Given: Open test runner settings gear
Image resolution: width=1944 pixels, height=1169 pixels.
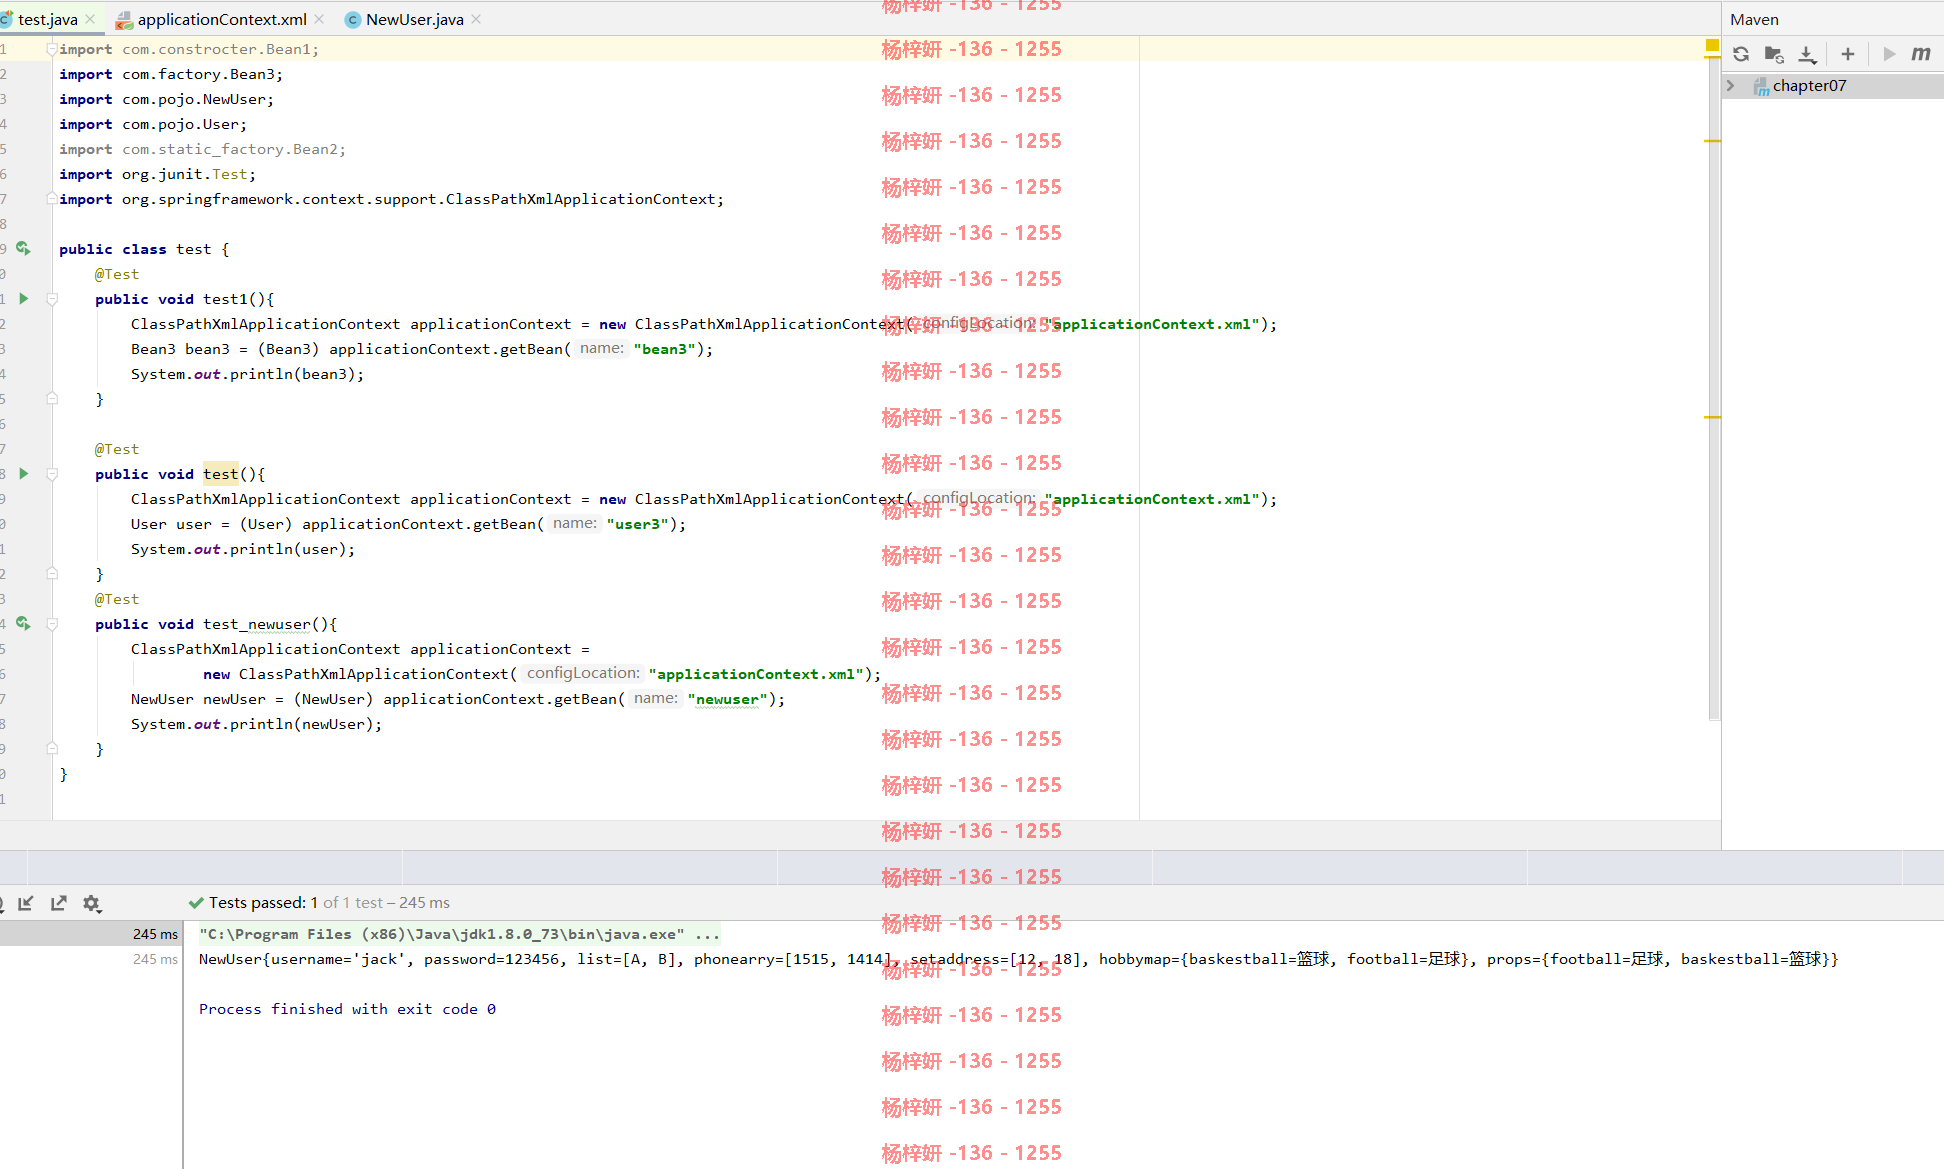Looking at the screenshot, I should [92, 903].
